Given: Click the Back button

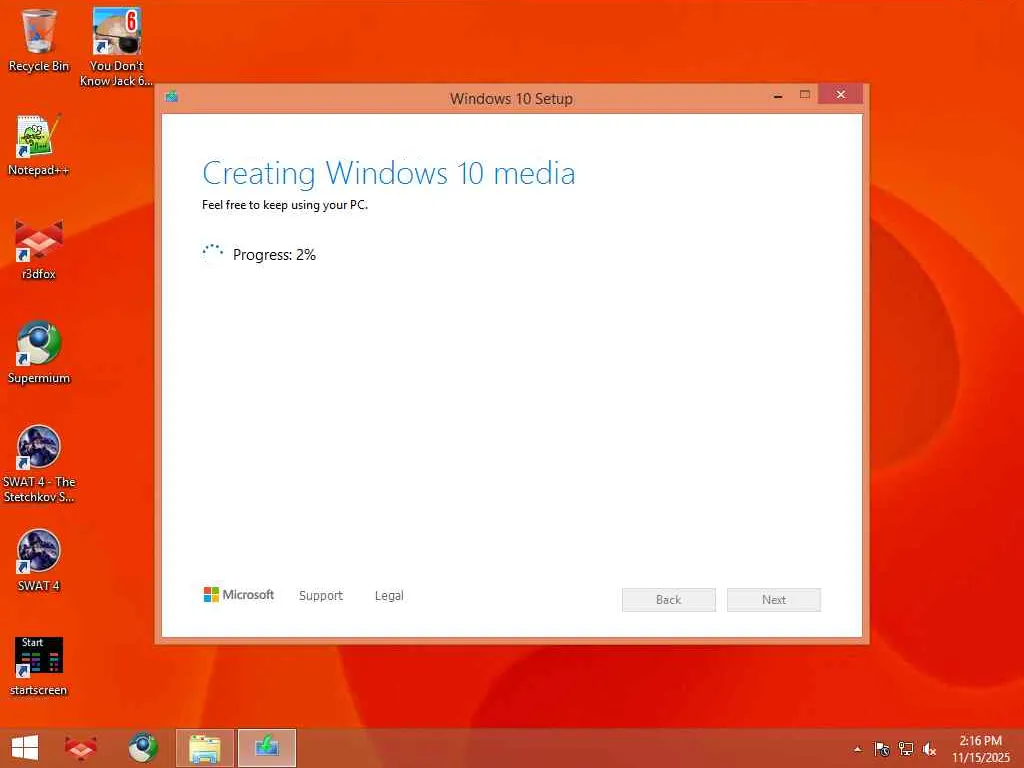Looking at the screenshot, I should point(669,600).
